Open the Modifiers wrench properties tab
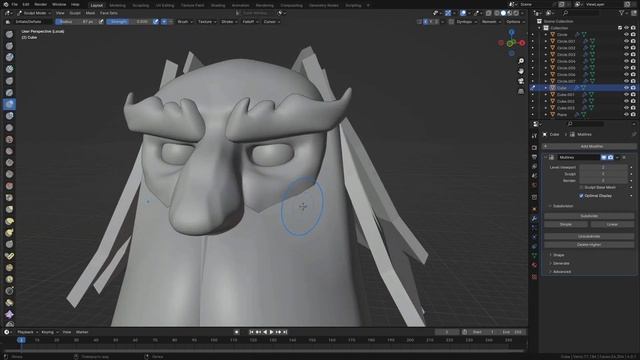This screenshot has height=360, width=640. (x=534, y=218)
